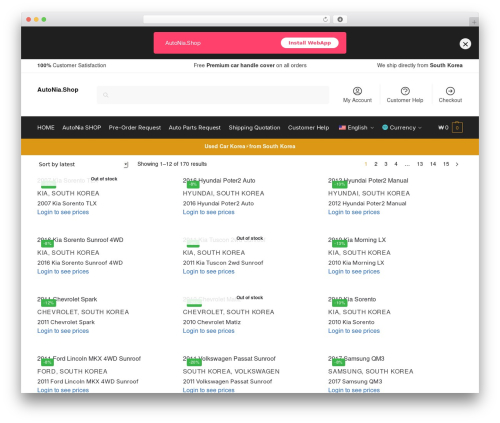Click FORD, SOUTH KOREA category text
Viewport: 500px width, 423px height.
(72, 371)
